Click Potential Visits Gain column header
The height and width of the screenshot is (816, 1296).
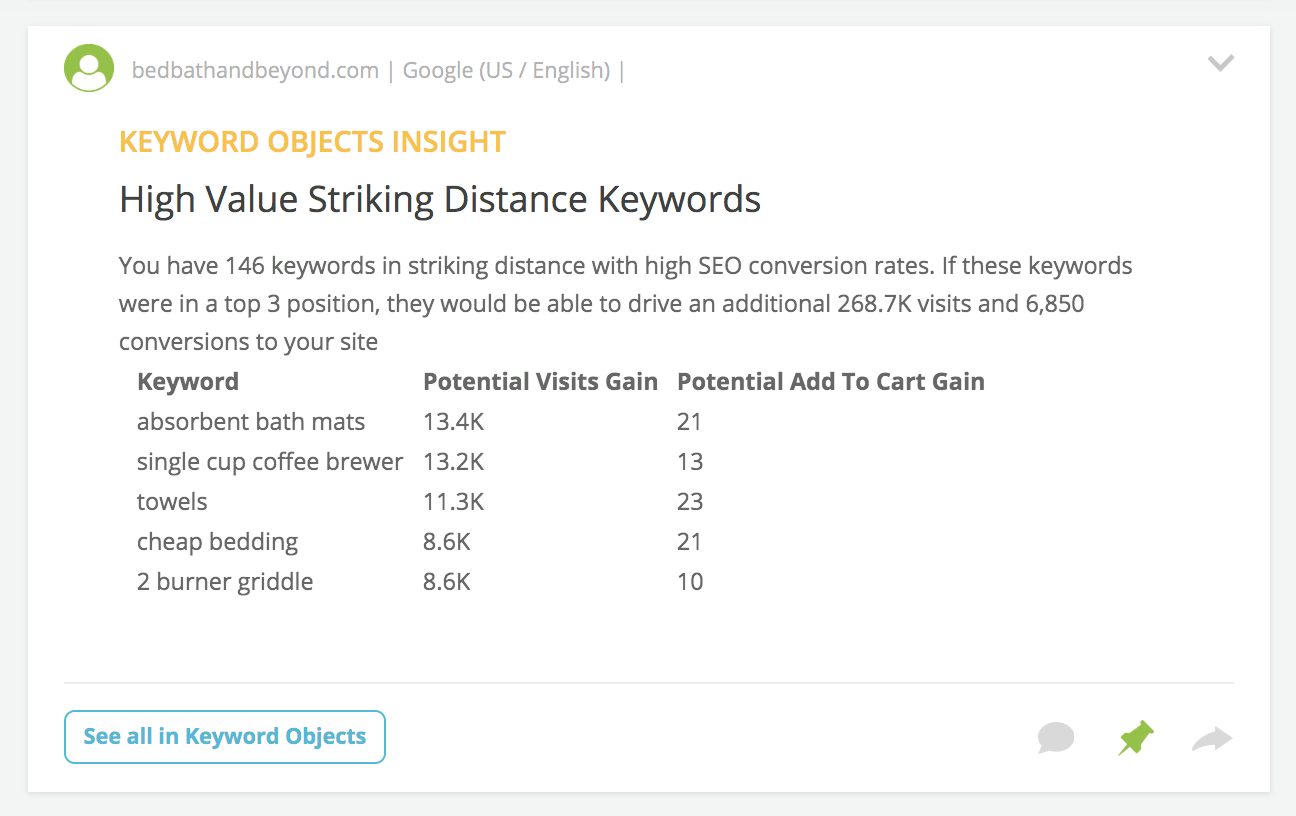pos(541,382)
